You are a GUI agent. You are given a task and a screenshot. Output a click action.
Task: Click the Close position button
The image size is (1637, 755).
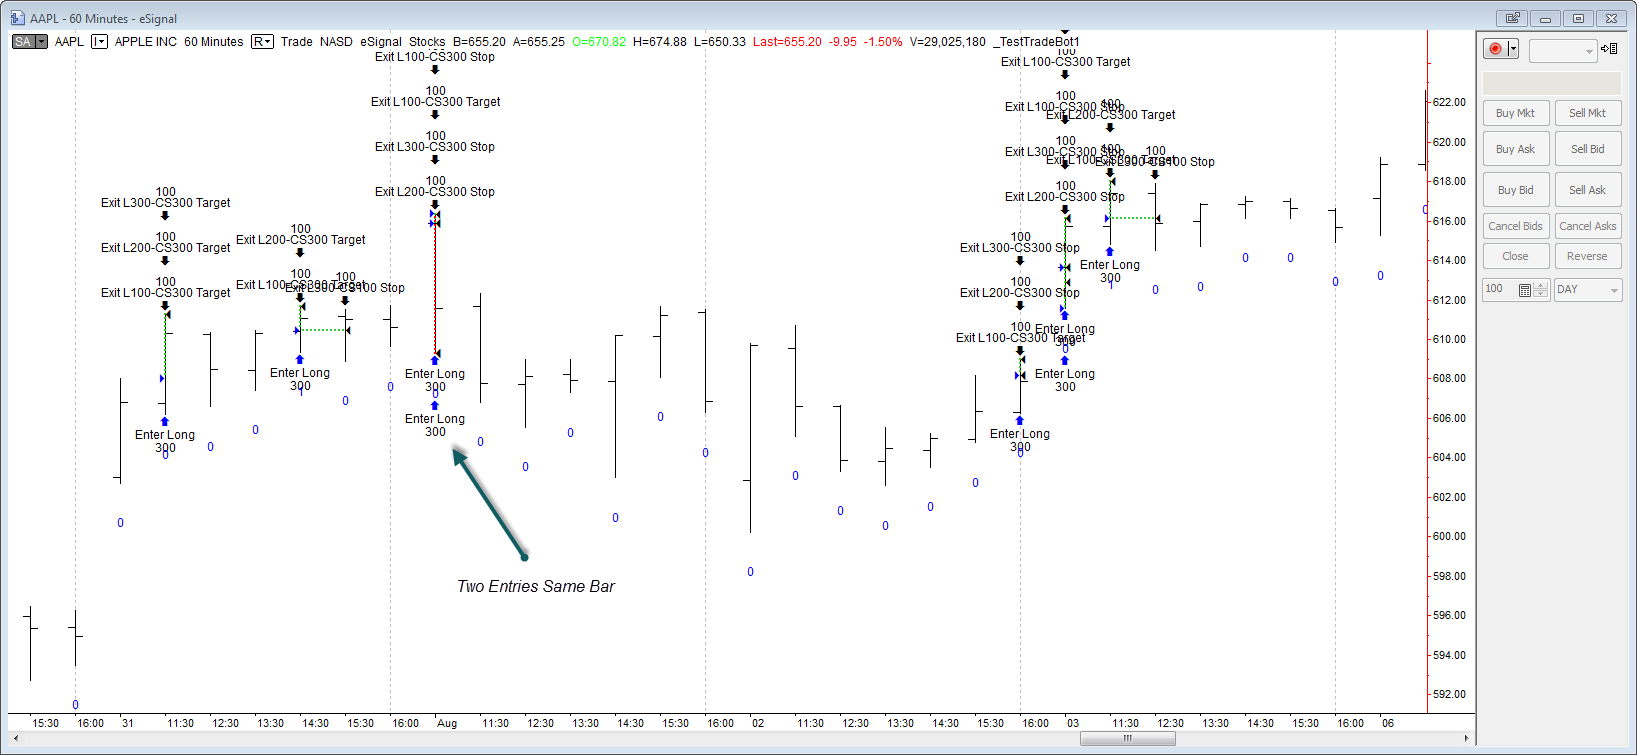[x=1516, y=256]
